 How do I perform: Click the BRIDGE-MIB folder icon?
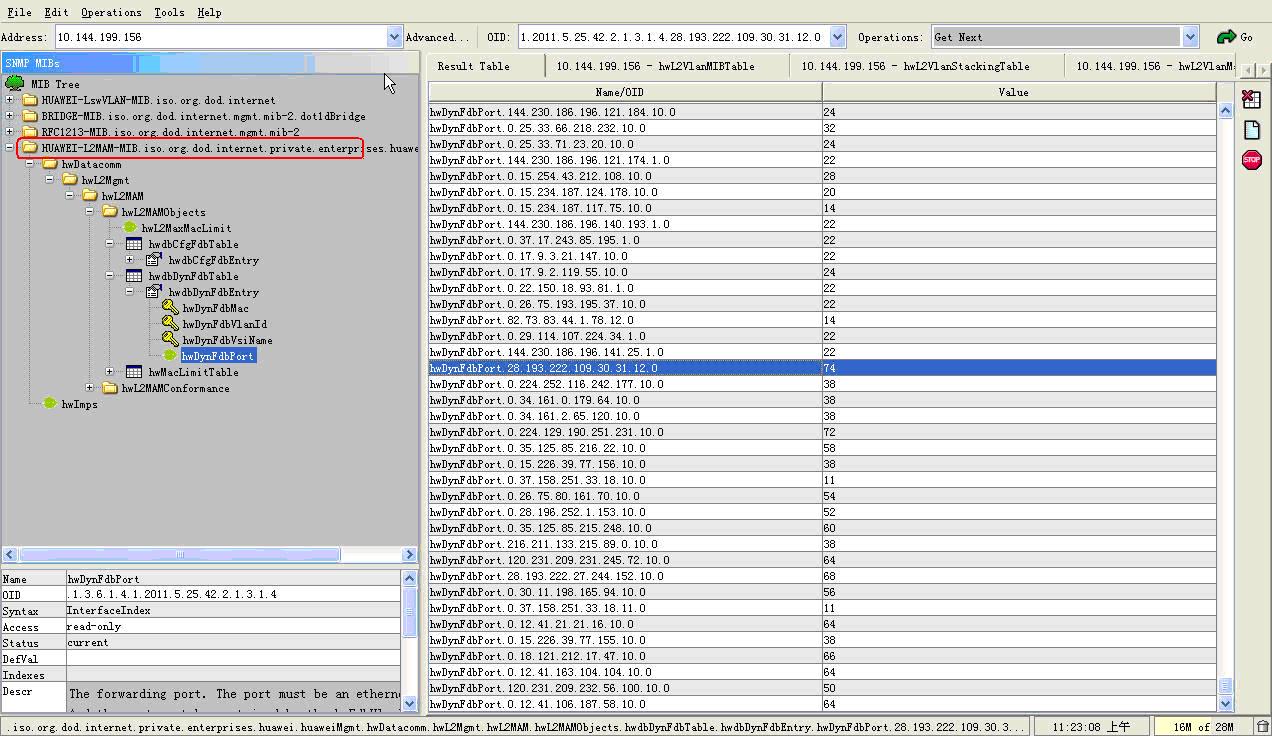pos(30,116)
